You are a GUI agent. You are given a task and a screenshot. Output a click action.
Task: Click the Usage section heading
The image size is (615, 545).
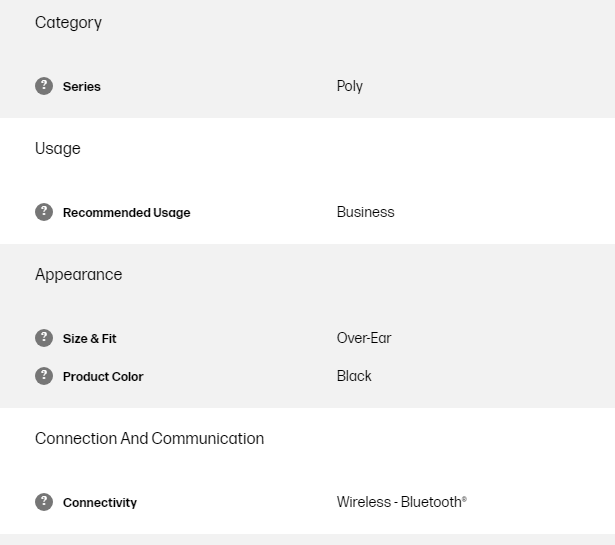tap(58, 149)
